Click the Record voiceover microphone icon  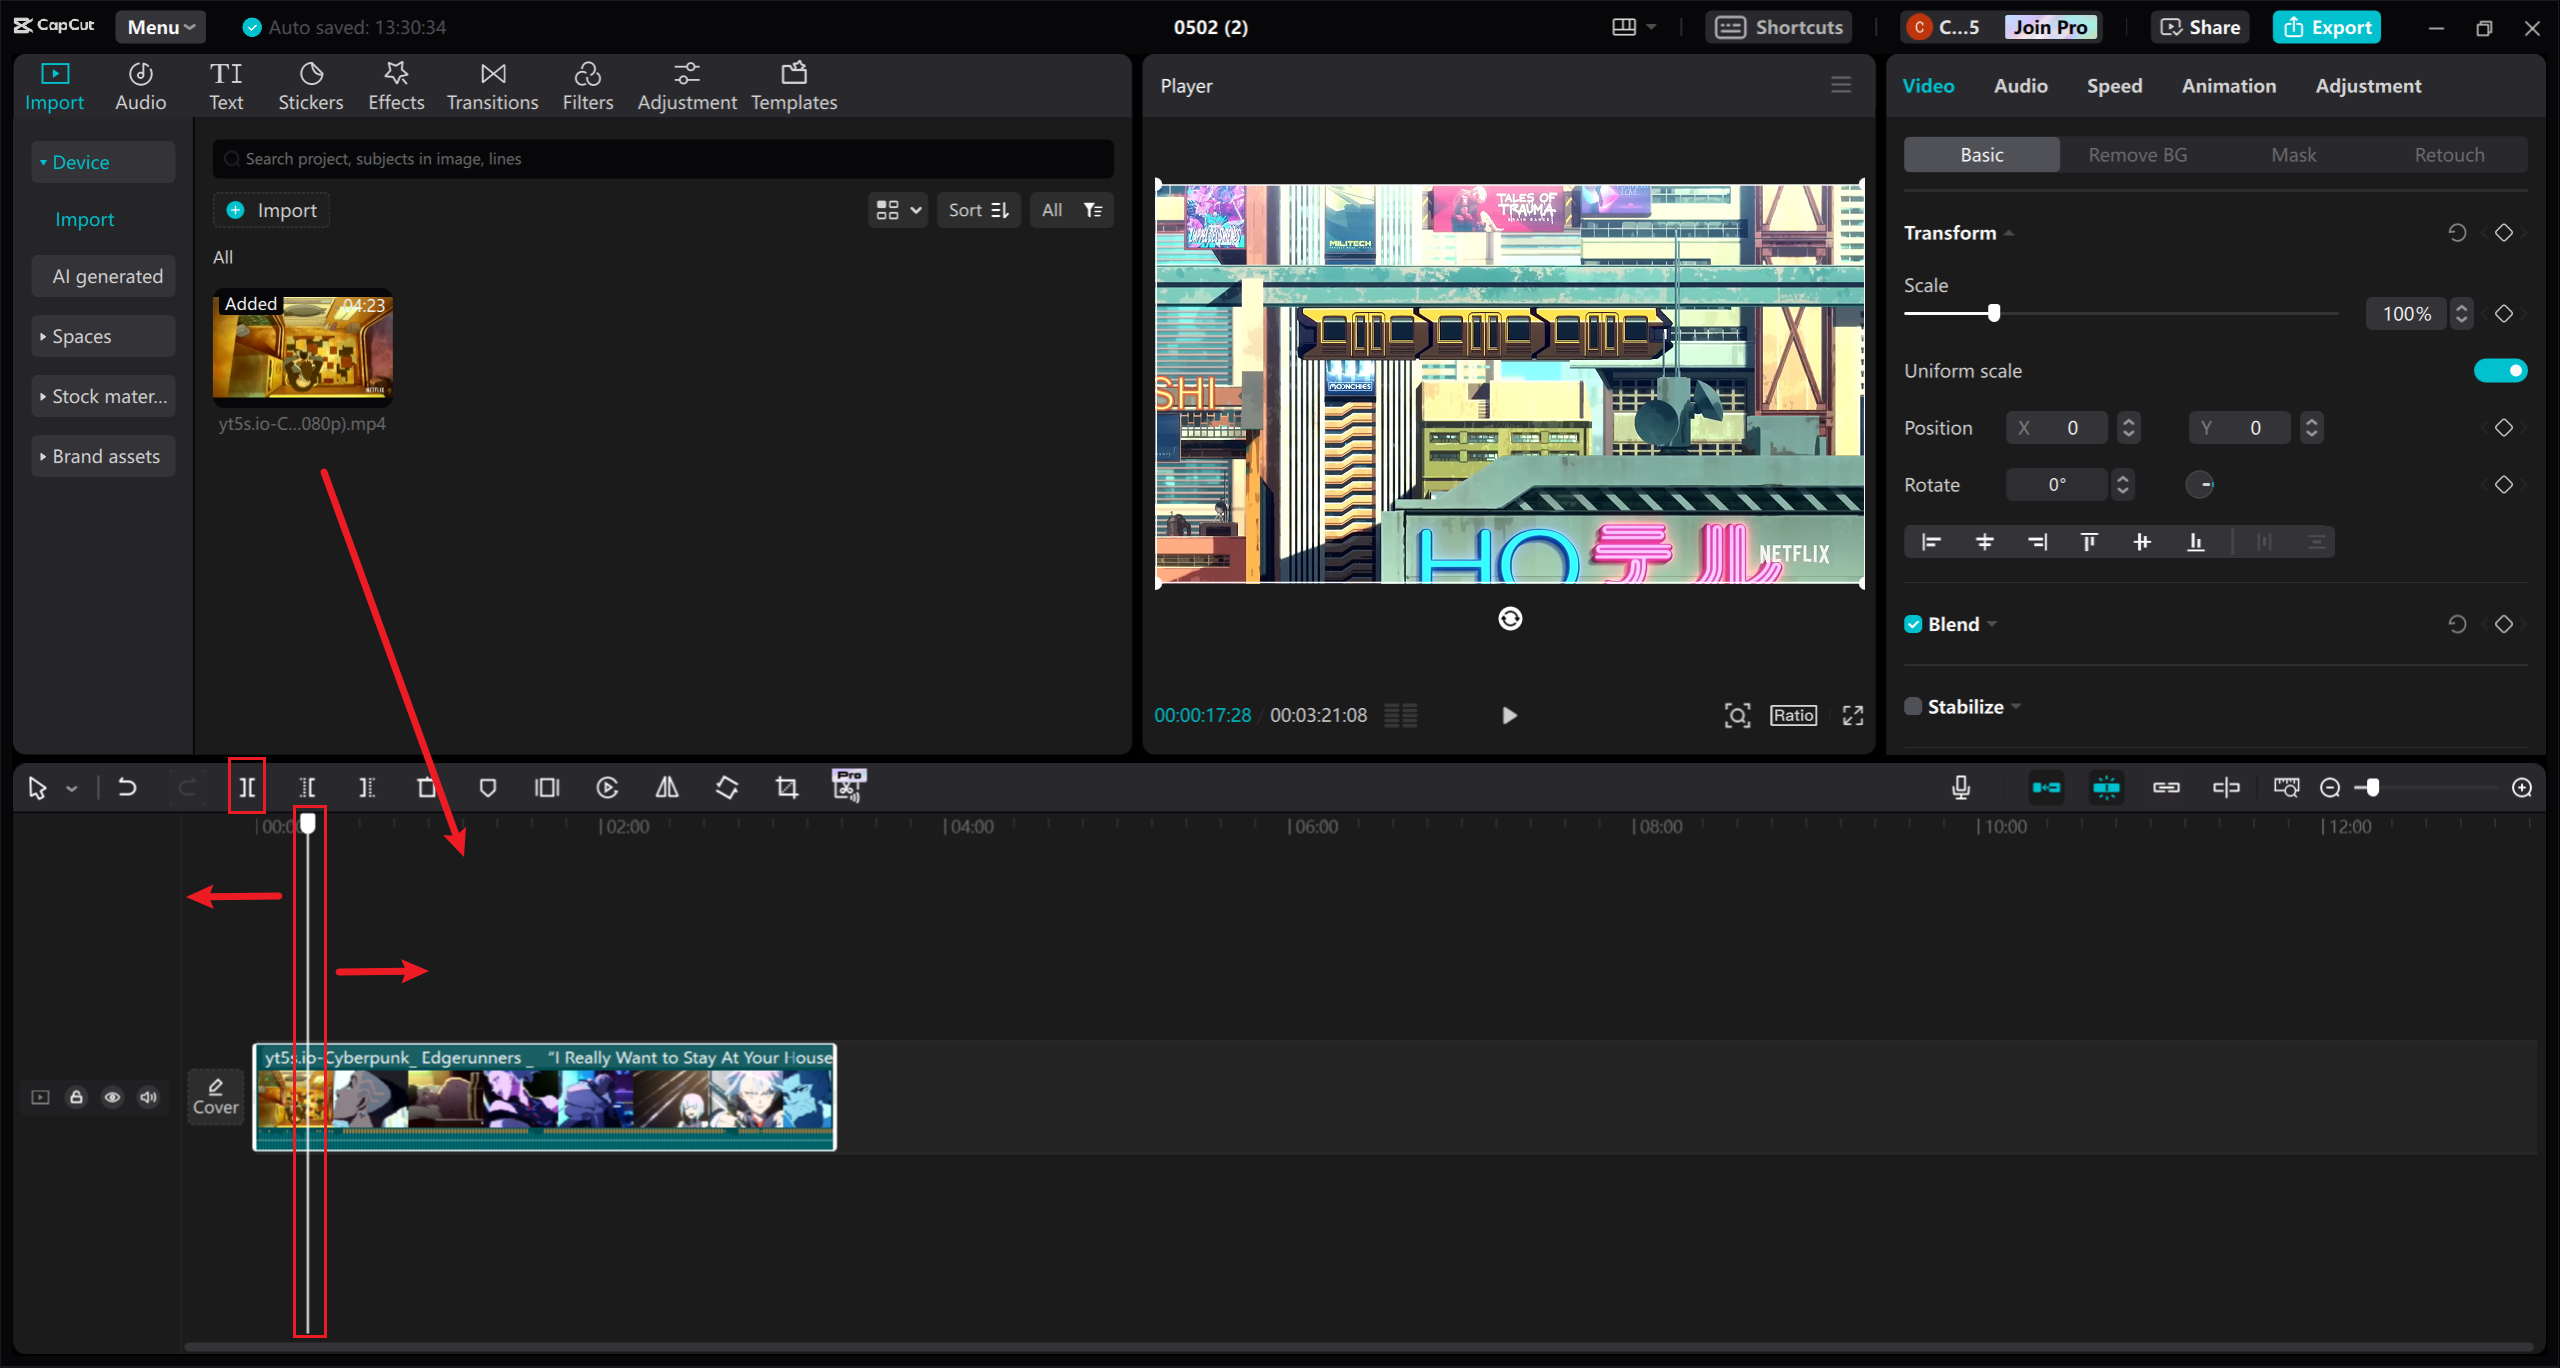tap(1961, 788)
